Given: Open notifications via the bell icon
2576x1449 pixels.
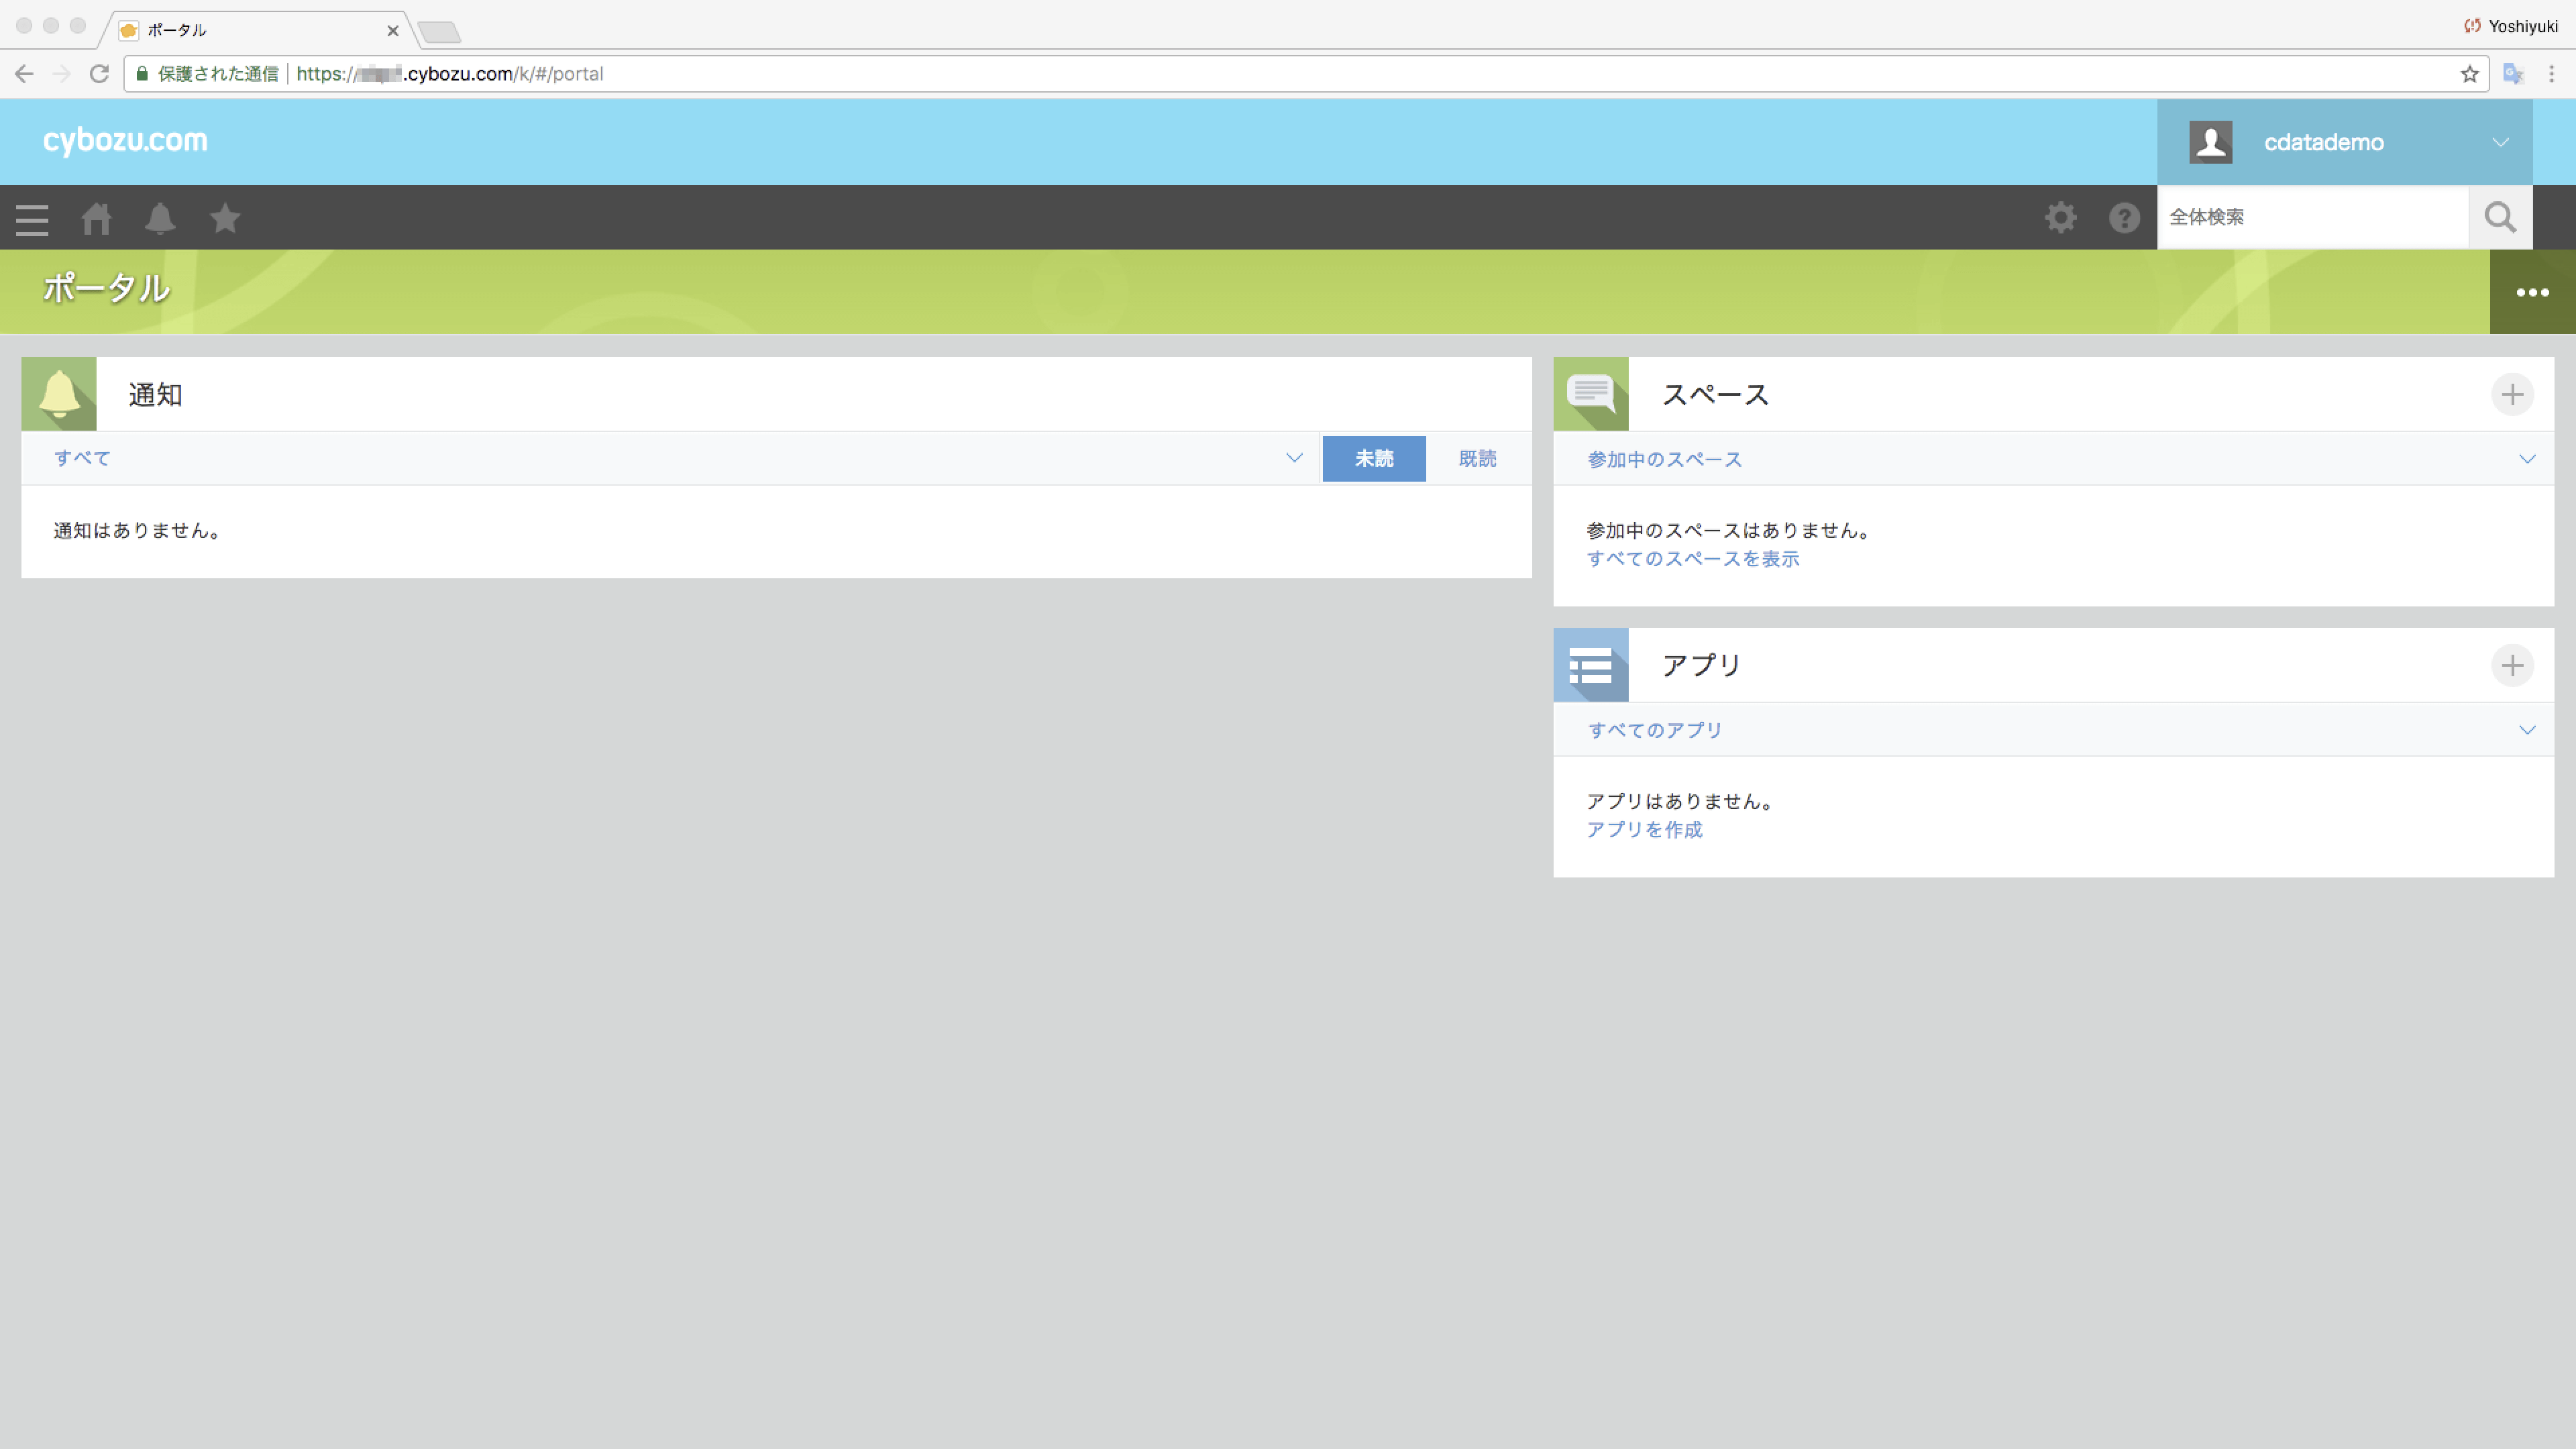Looking at the screenshot, I should coord(160,218).
